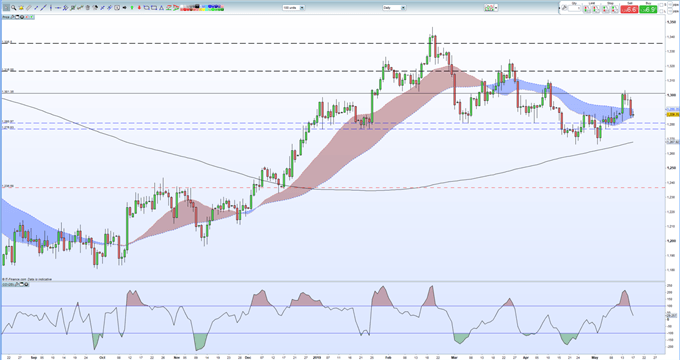Click the red Sell price button
Viewport: 680px width, 360px height.
[629, 9]
